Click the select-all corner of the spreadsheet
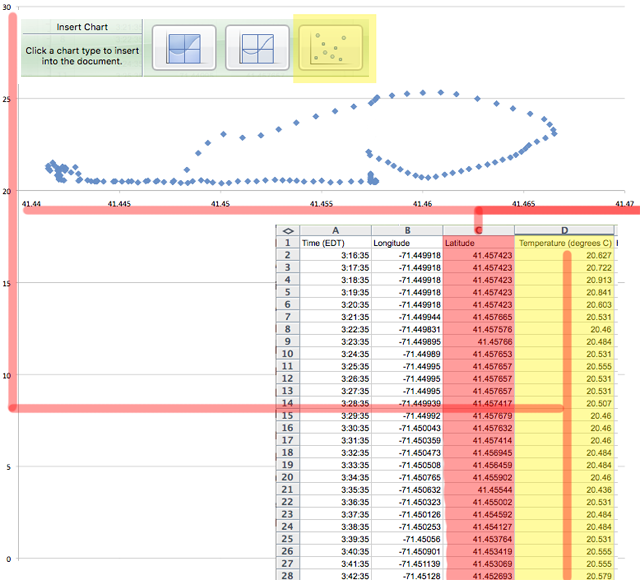The width and height of the screenshot is (640, 580). click(288, 229)
